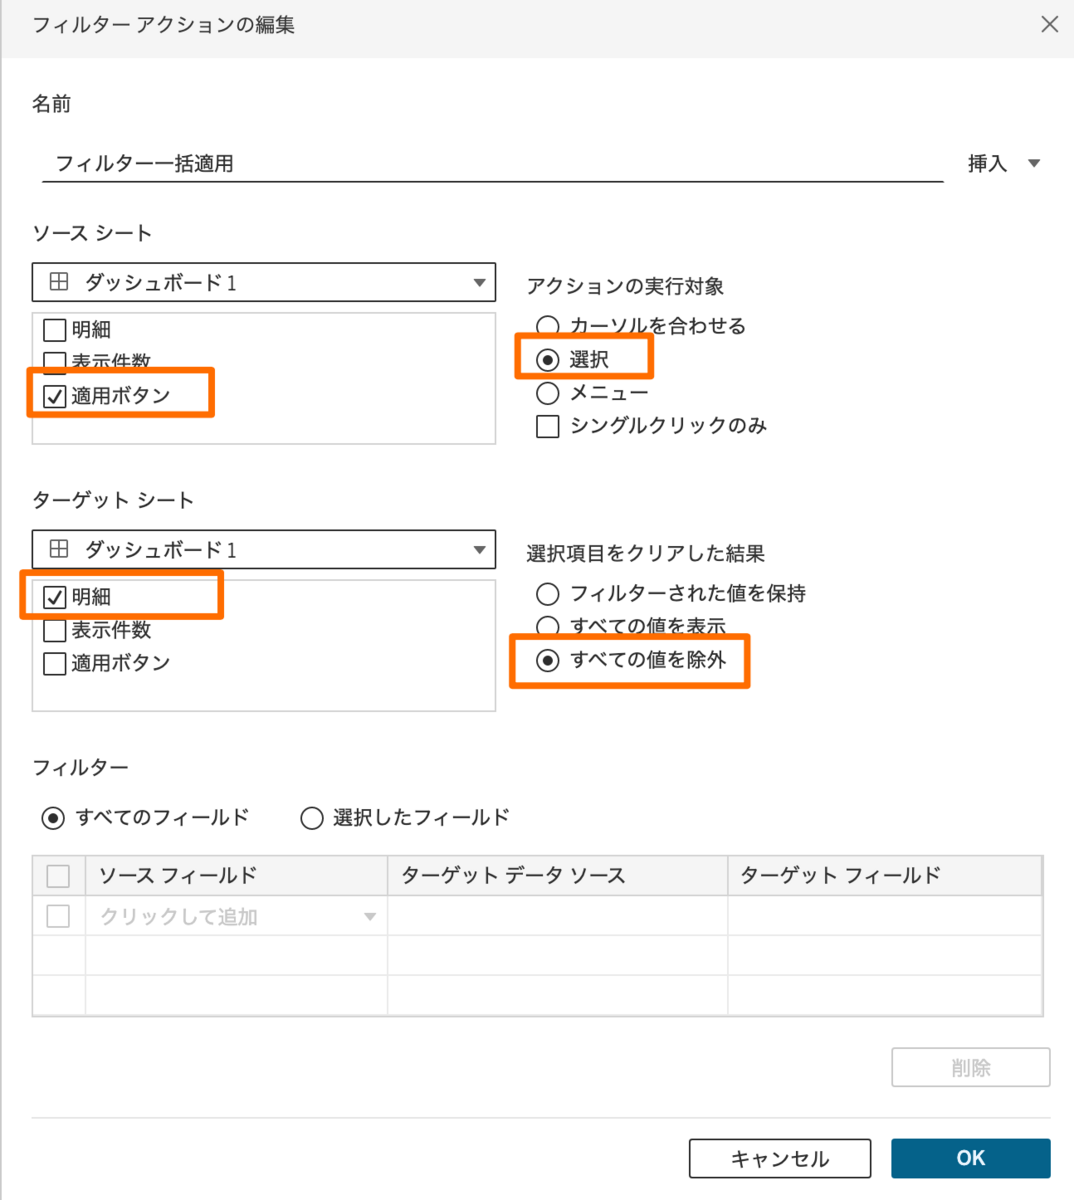The width and height of the screenshot is (1074, 1200).
Task: Open source sheet ダッシュボード 1 dropdown
Action: click(264, 282)
